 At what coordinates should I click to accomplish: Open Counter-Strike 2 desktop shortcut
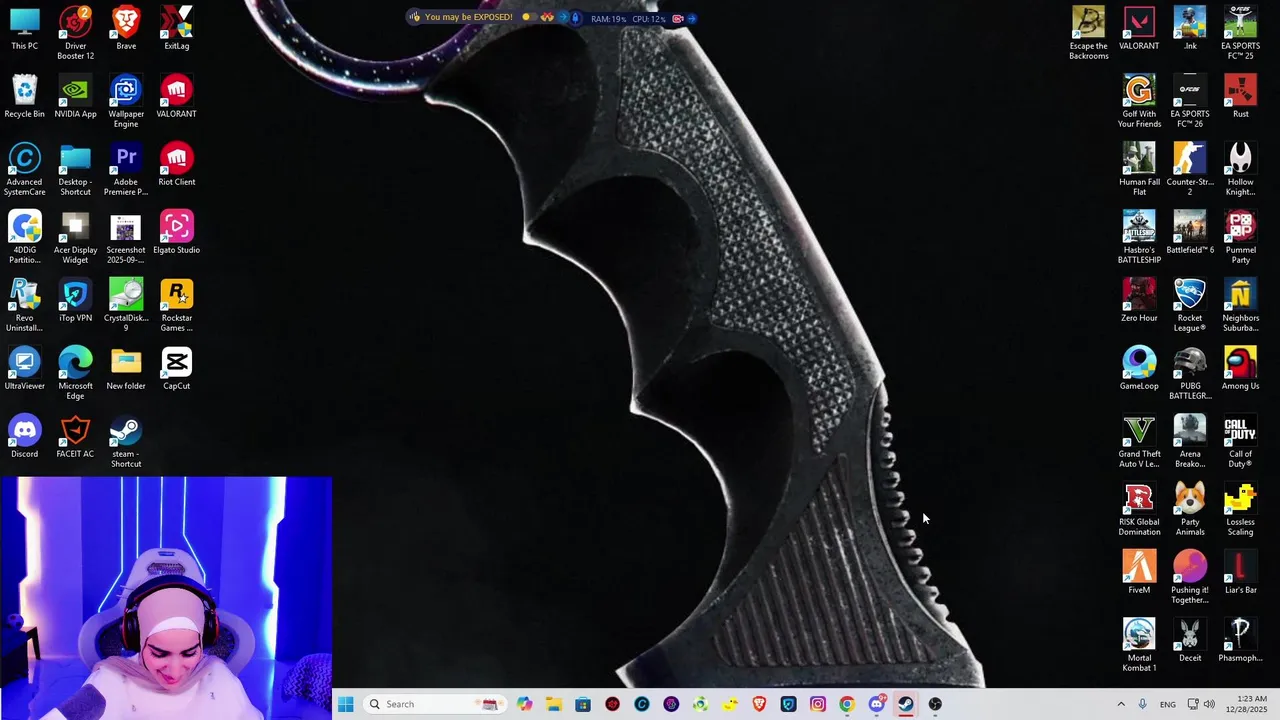[x=1190, y=169]
